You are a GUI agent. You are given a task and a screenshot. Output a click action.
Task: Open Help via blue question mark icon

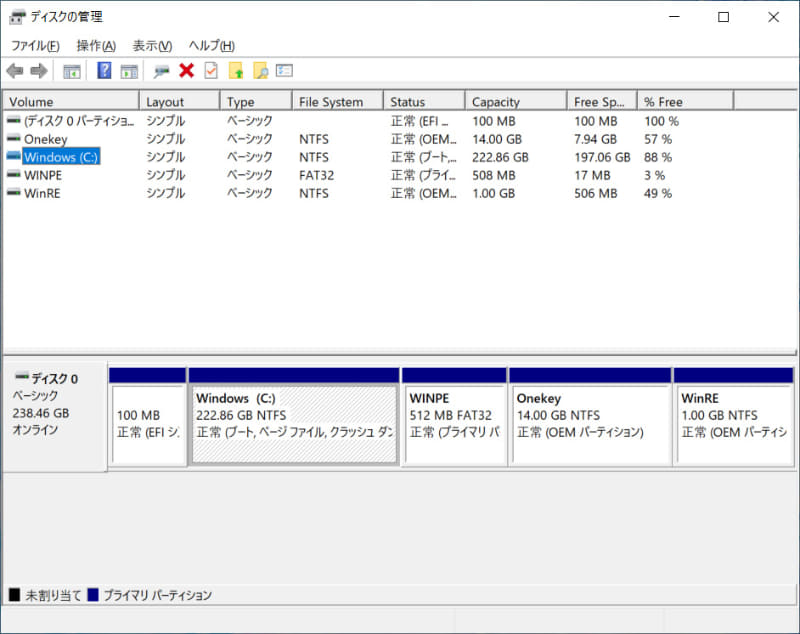point(104,70)
